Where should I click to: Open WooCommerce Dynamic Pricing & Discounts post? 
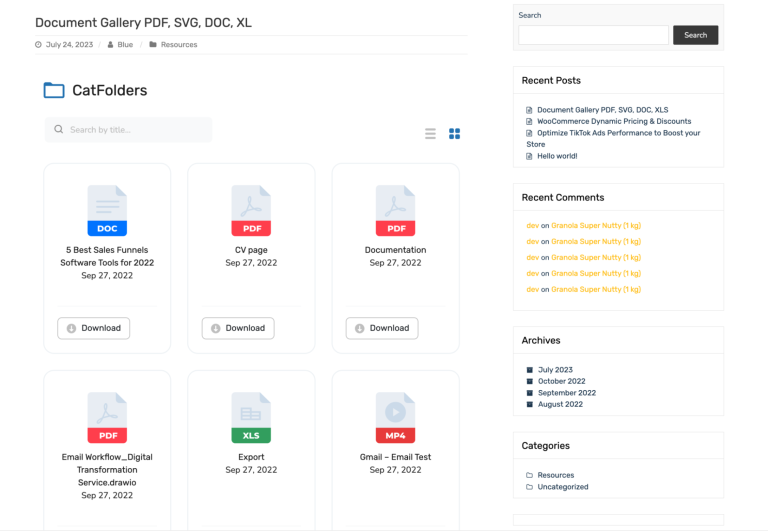coord(614,121)
